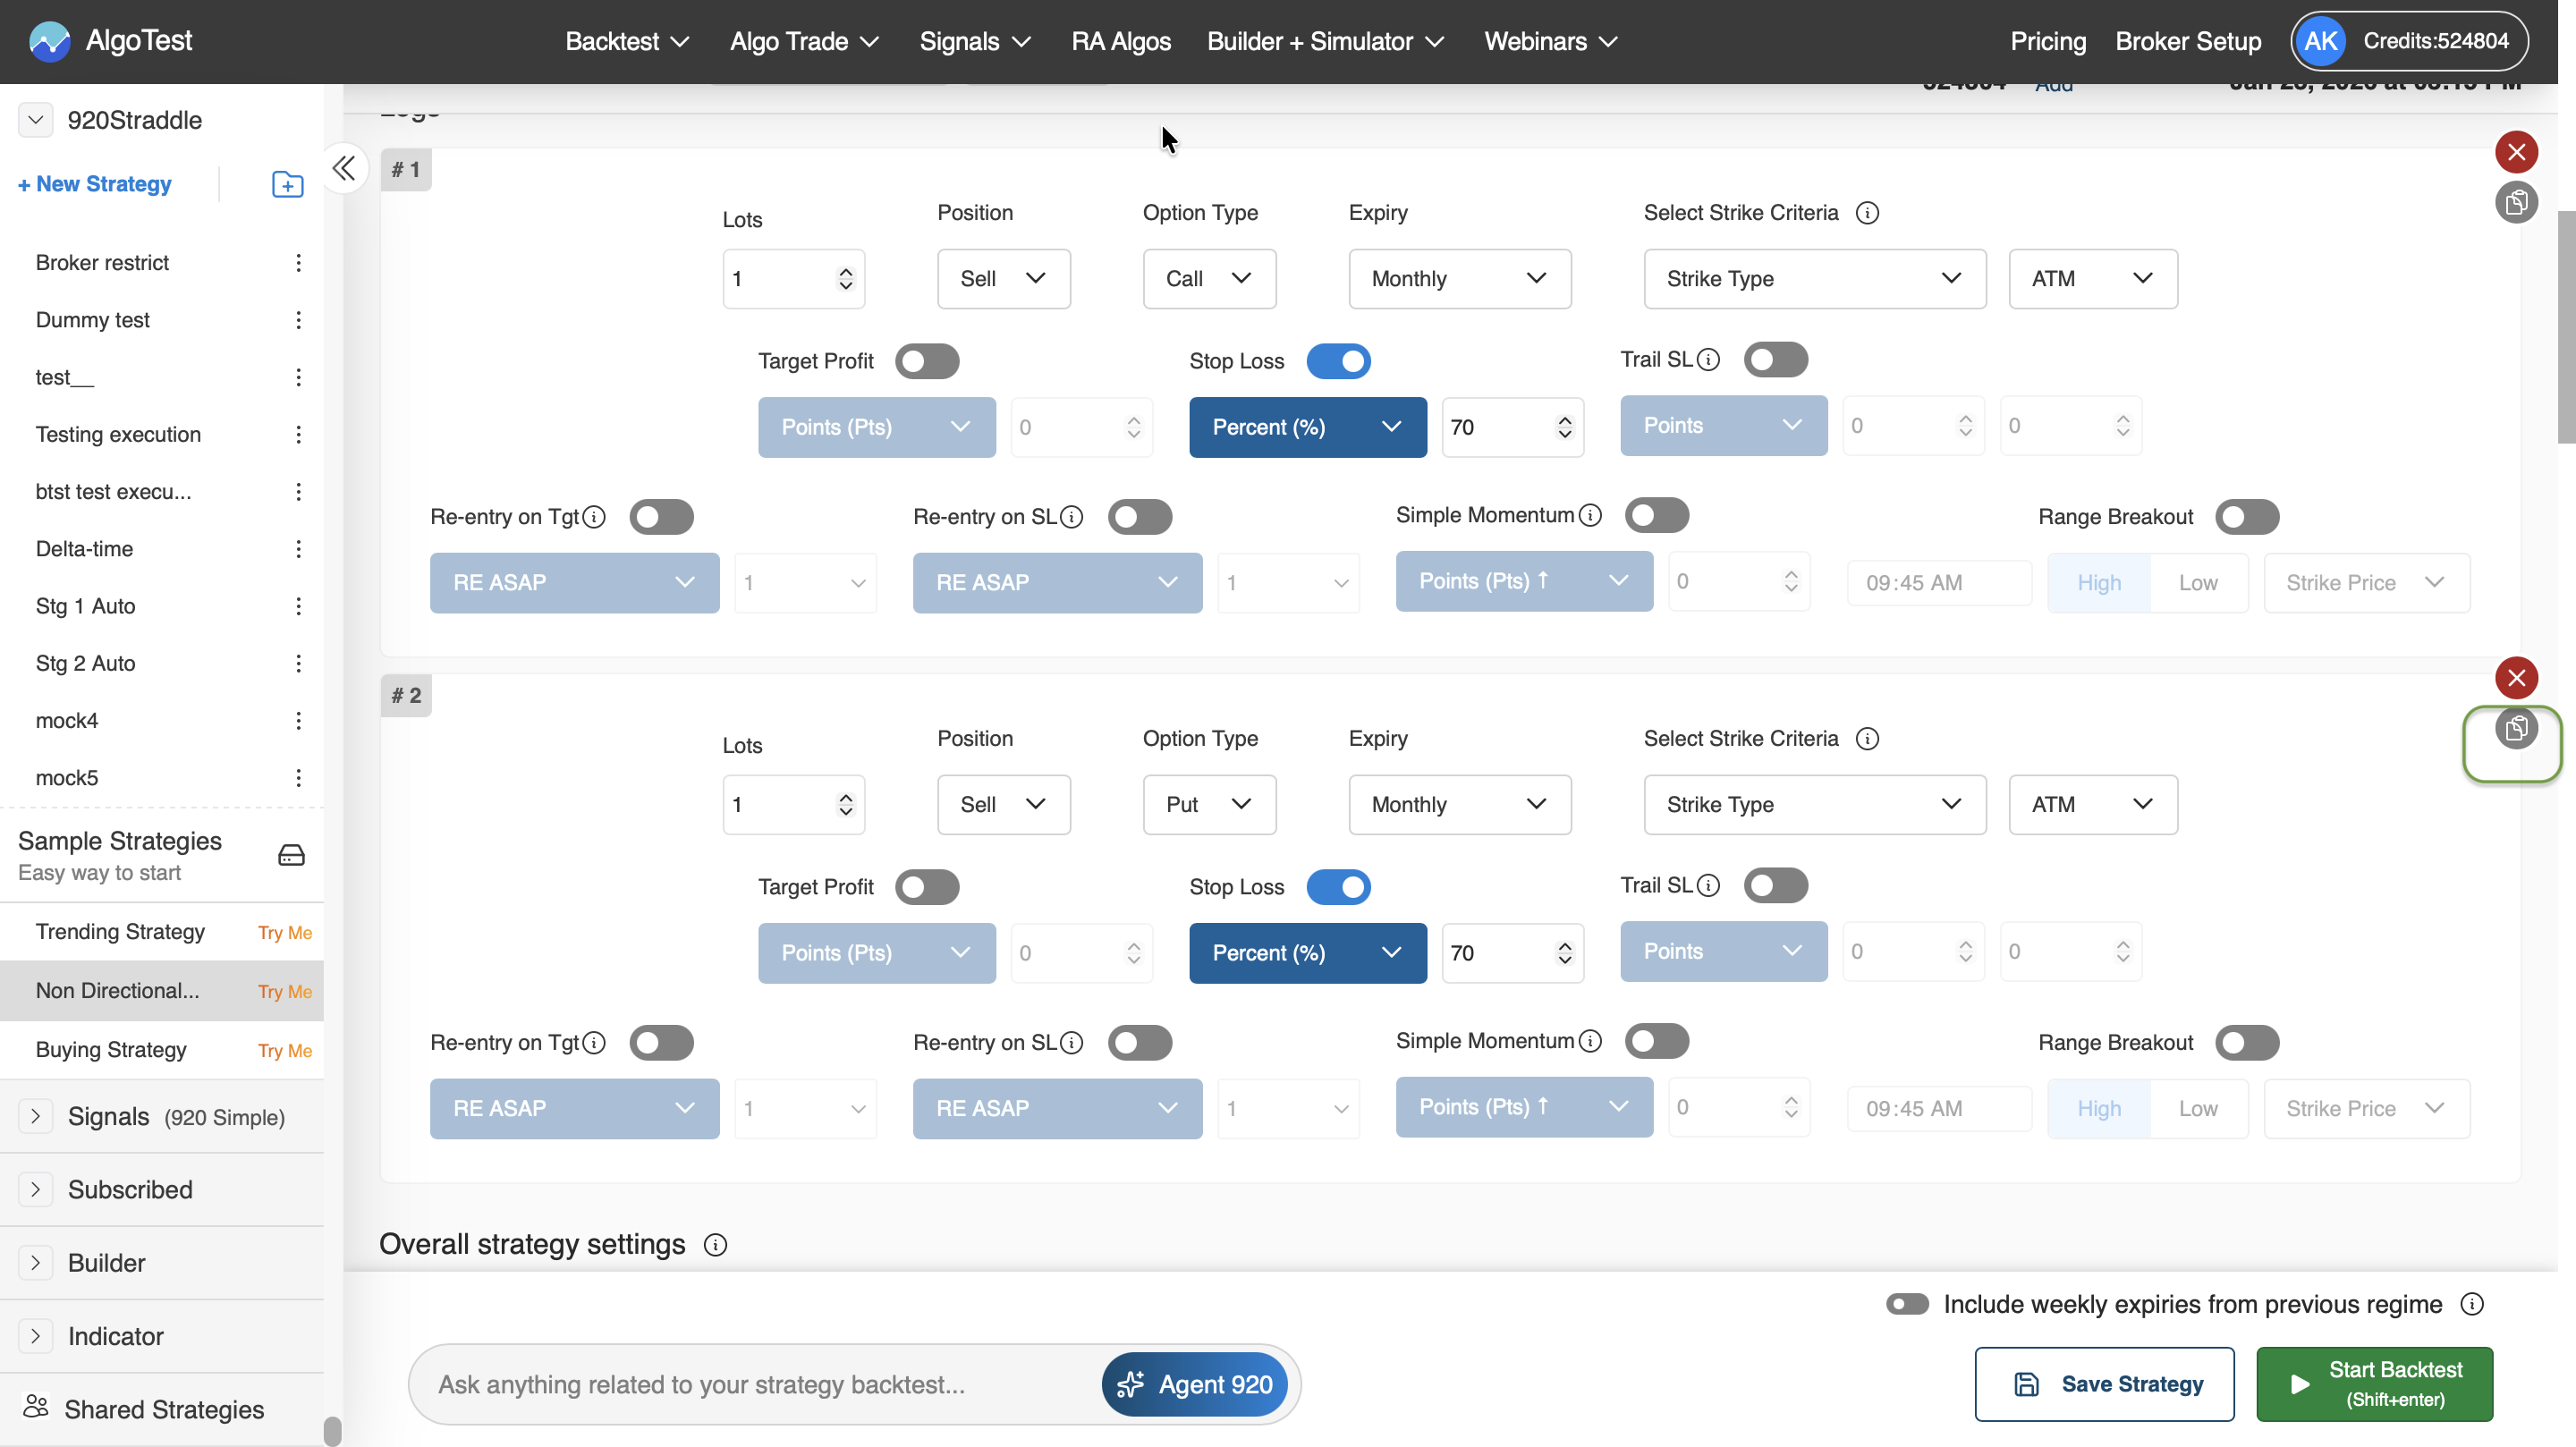Click AlgoTest logo icon
The width and height of the screenshot is (2576, 1447).
pyautogui.click(x=49, y=41)
